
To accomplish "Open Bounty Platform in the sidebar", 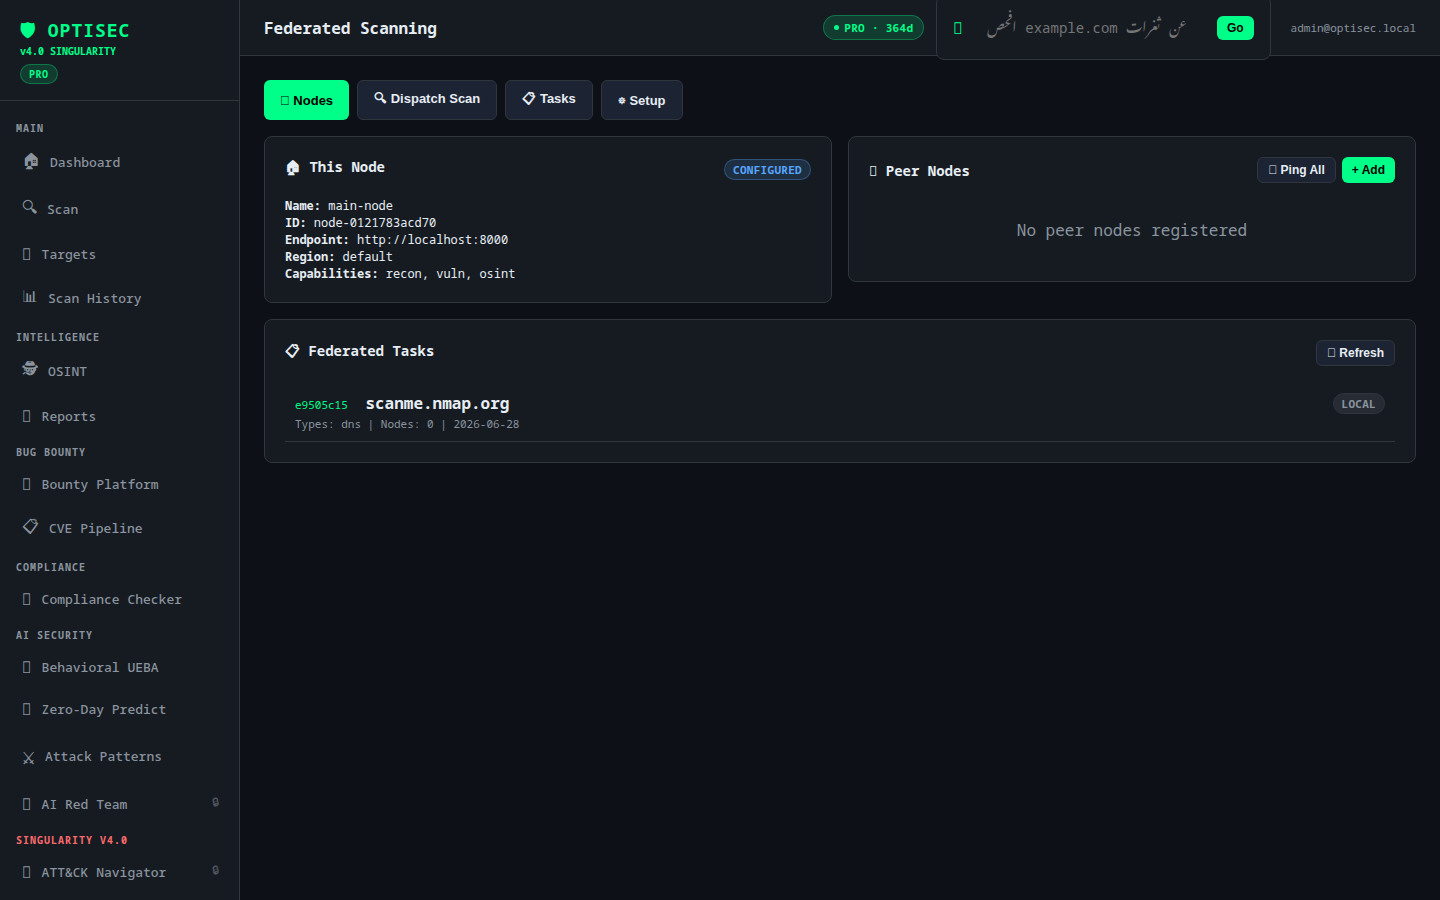I will tap(120, 485).
